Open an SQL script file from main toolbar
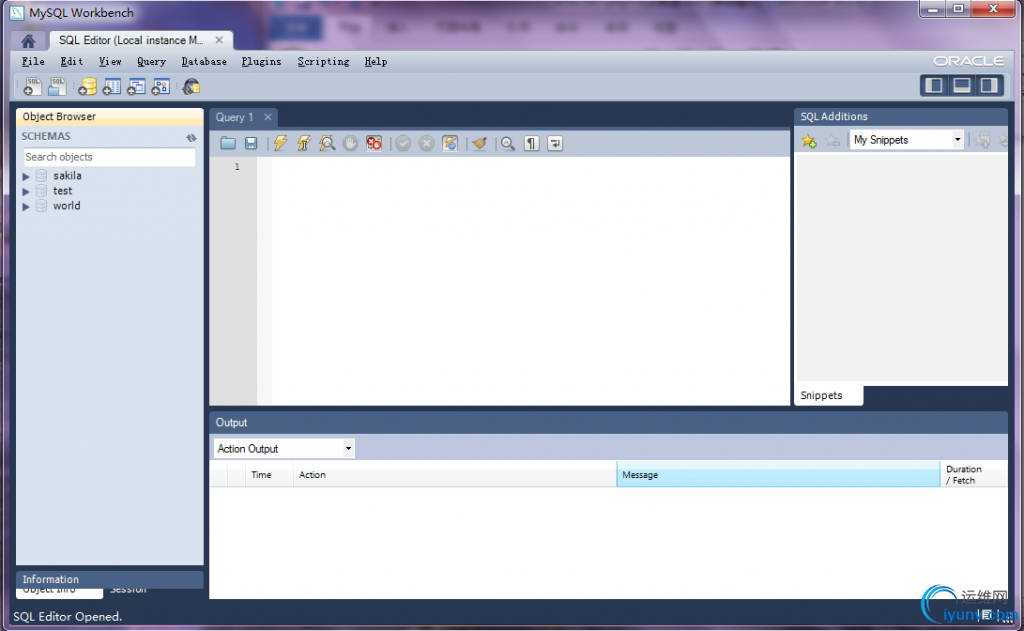 (x=57, y=86)
